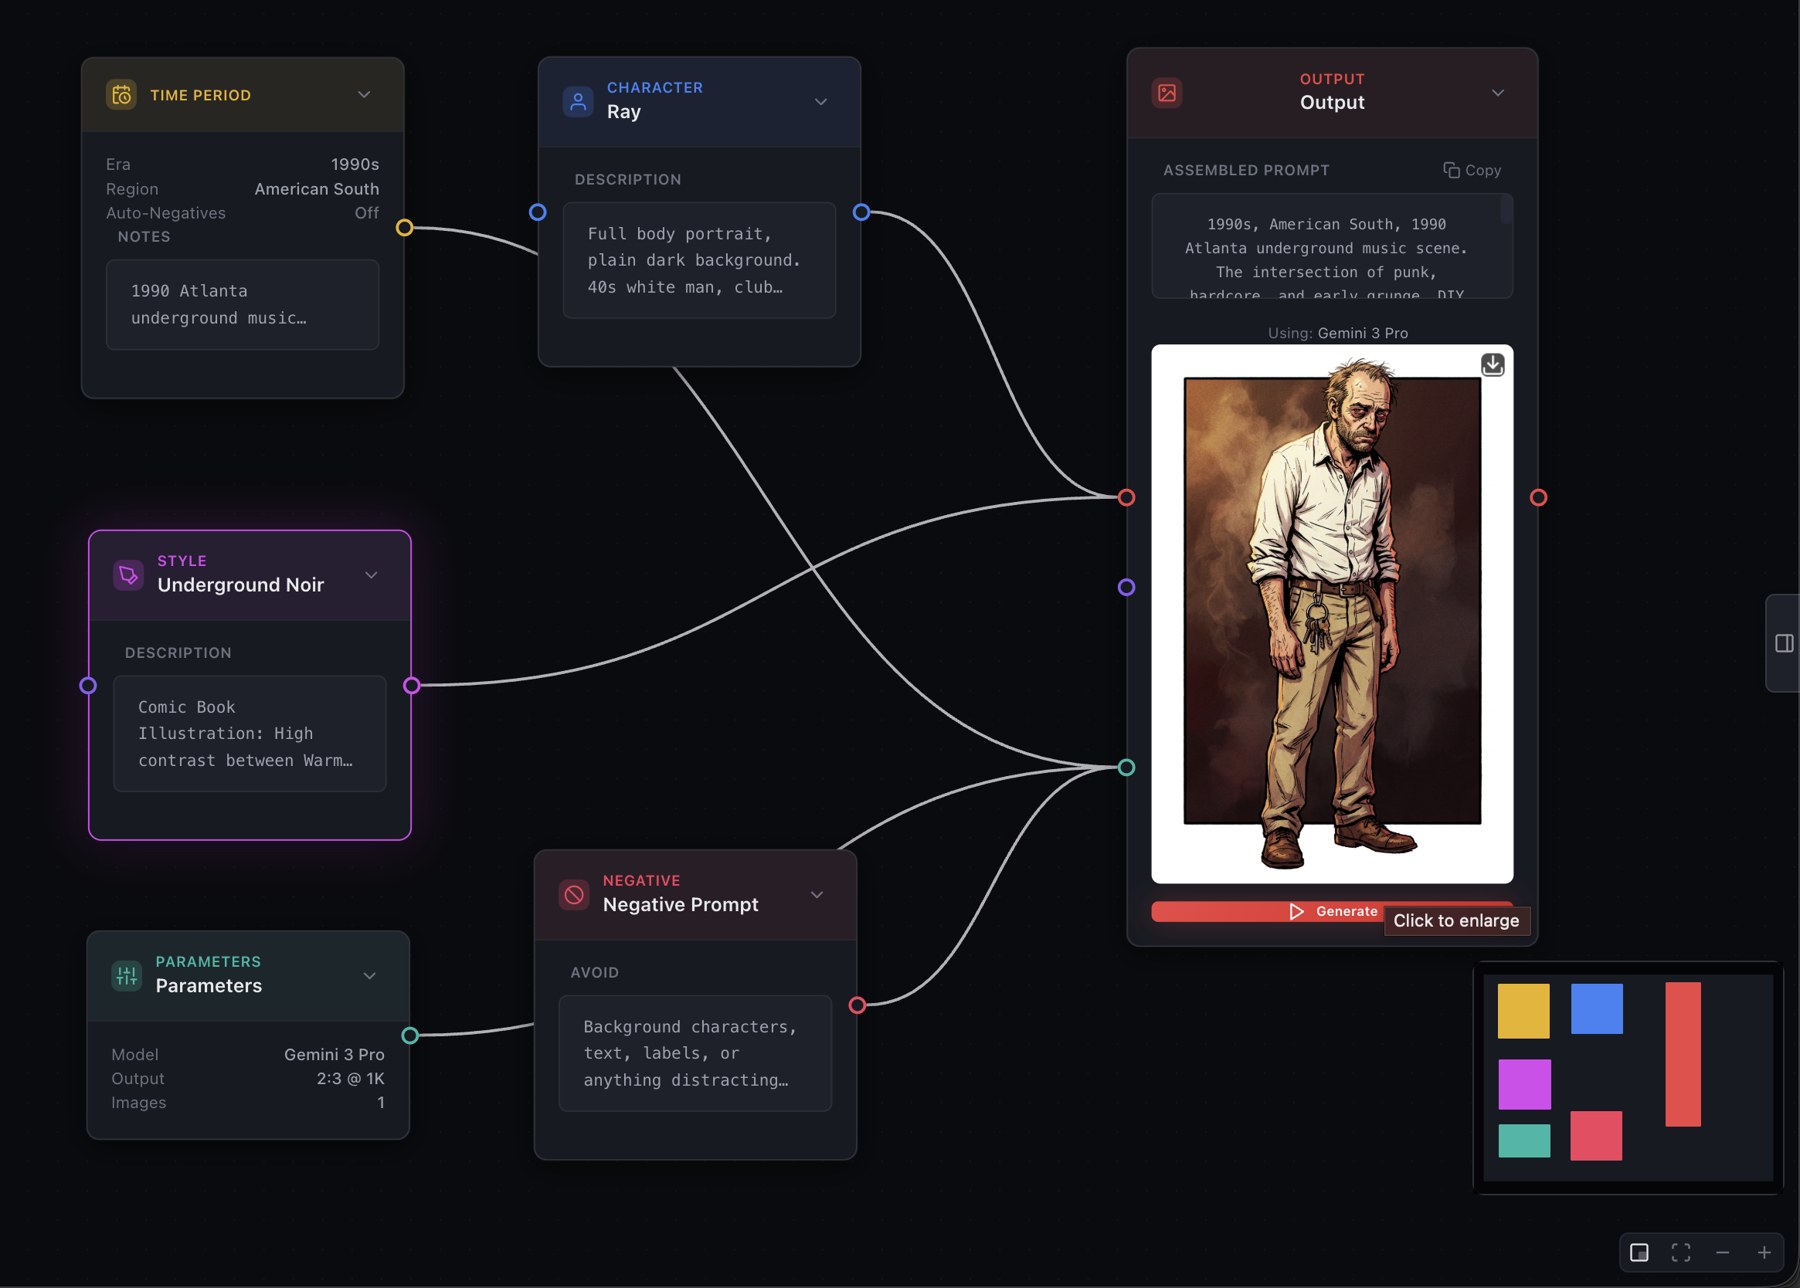Click the Model value Gemini 3 Pro in Parameters
This screenshot has width=1800, height=1288.
334,1055
